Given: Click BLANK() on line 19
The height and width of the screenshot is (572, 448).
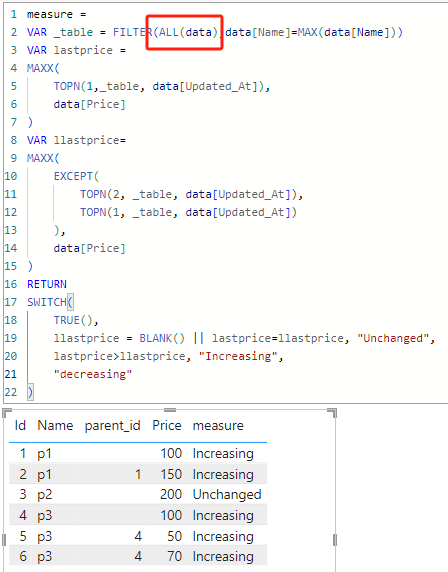Looking at the screenshot, I should click(162, 338).
